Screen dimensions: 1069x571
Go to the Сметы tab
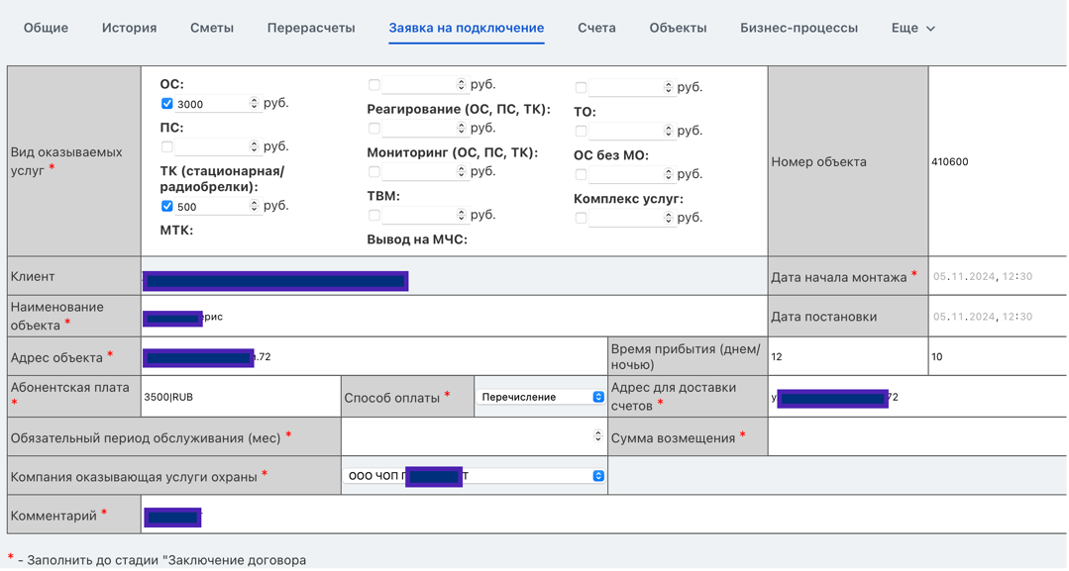click(212, 28)
